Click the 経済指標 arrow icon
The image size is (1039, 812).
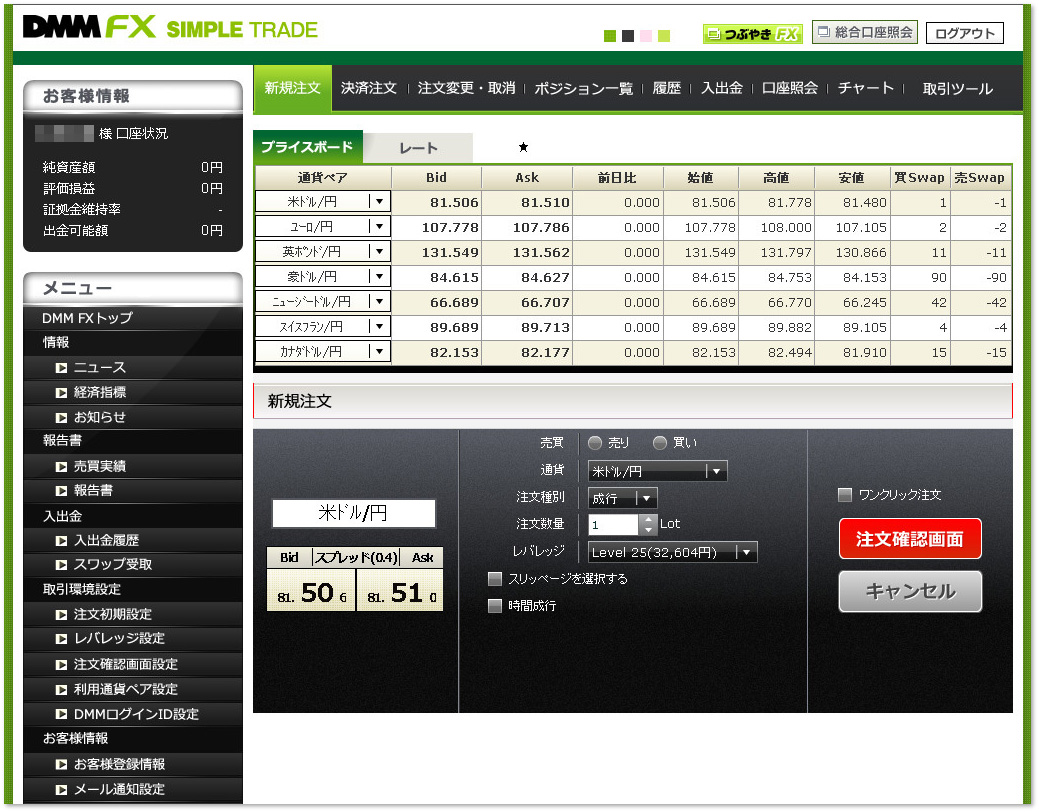(61, 392)
